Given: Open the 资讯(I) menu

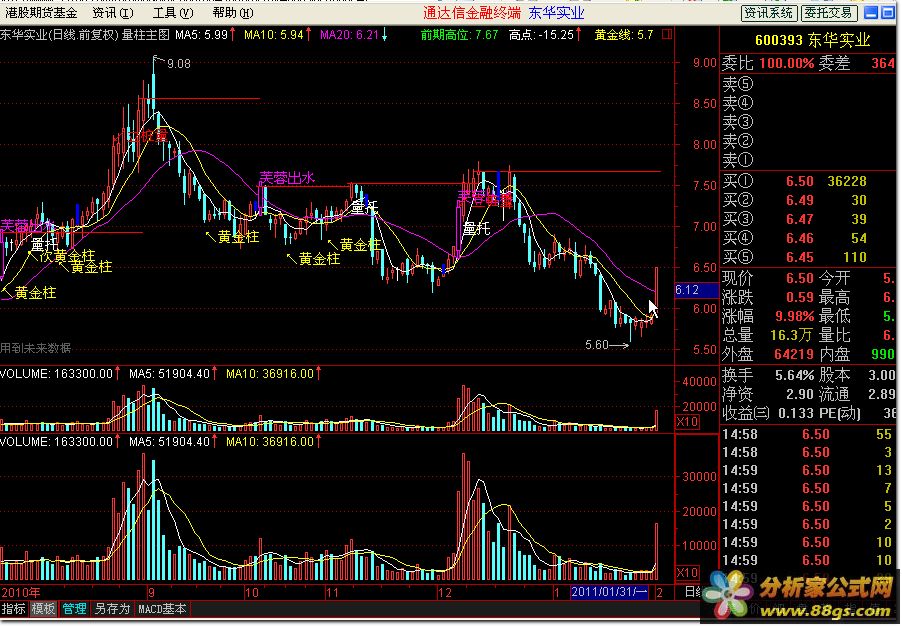Looking at the screenshot, I should pos(113,13).
